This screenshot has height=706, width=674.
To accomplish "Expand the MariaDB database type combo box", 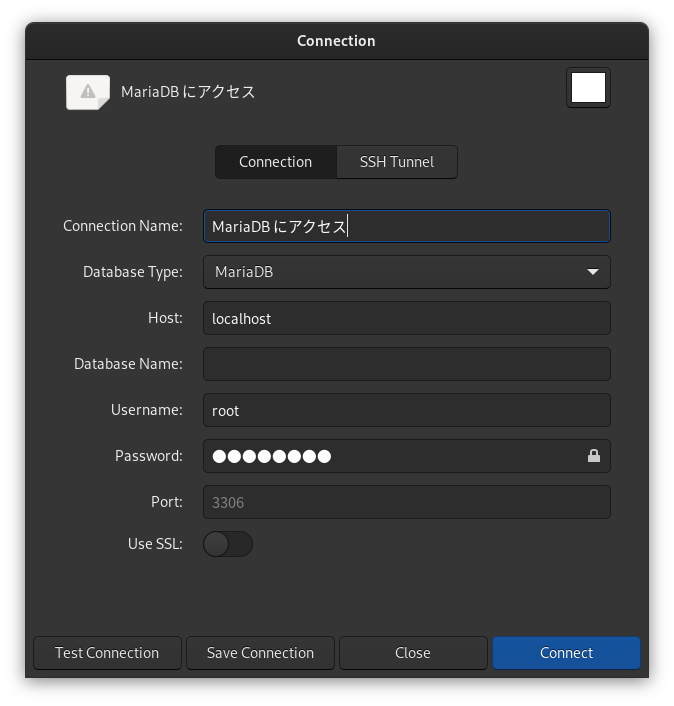I will coord(407,272).
